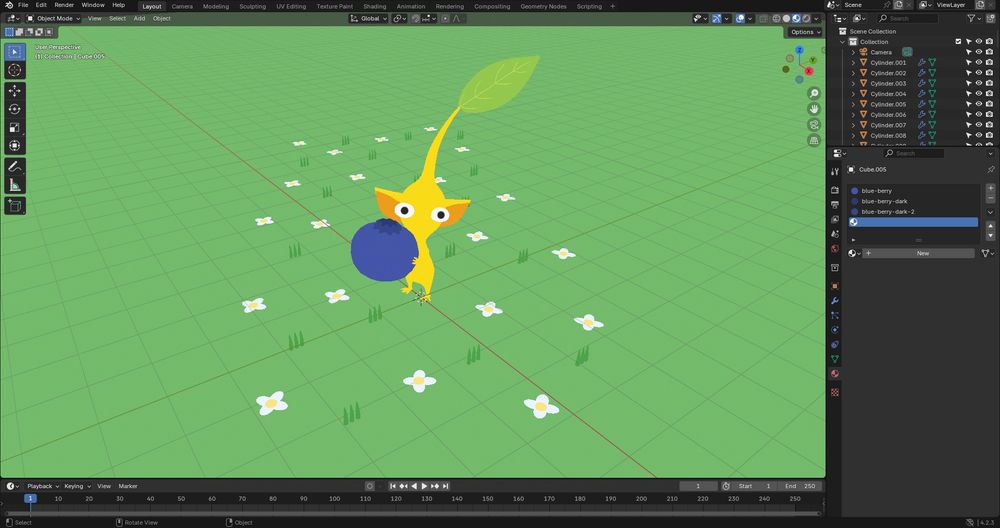Open the Object properties tab
Screen dimensions: 1000x528
click(x=835, y=286)
